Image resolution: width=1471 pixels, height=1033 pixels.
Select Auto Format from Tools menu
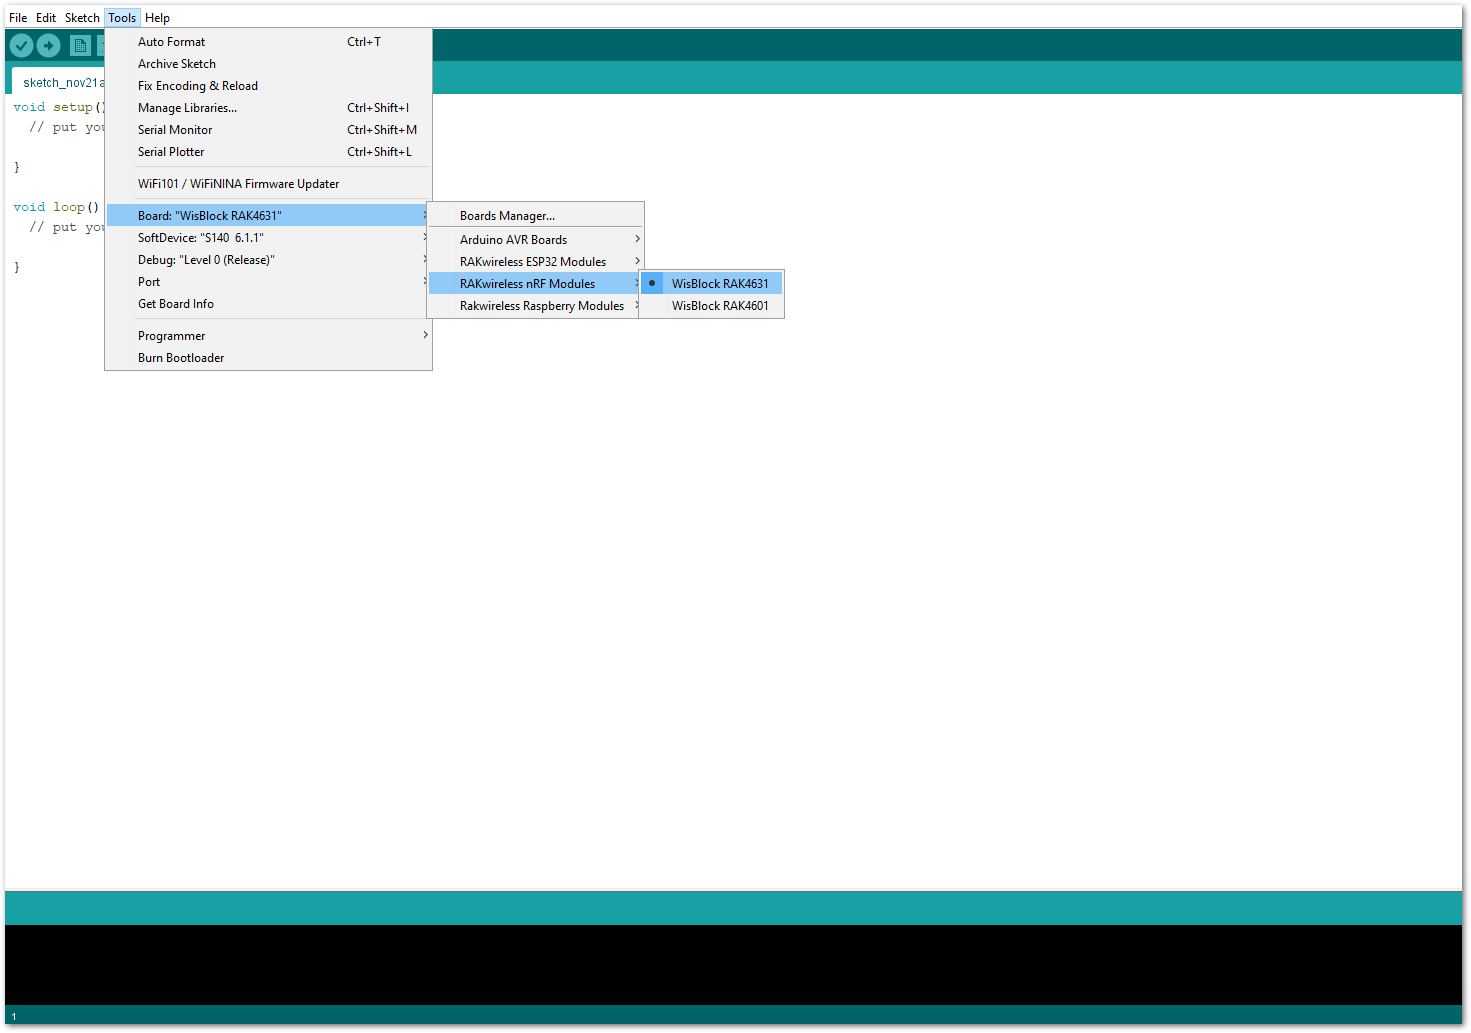pyautogui.click(x=268, y=42)
